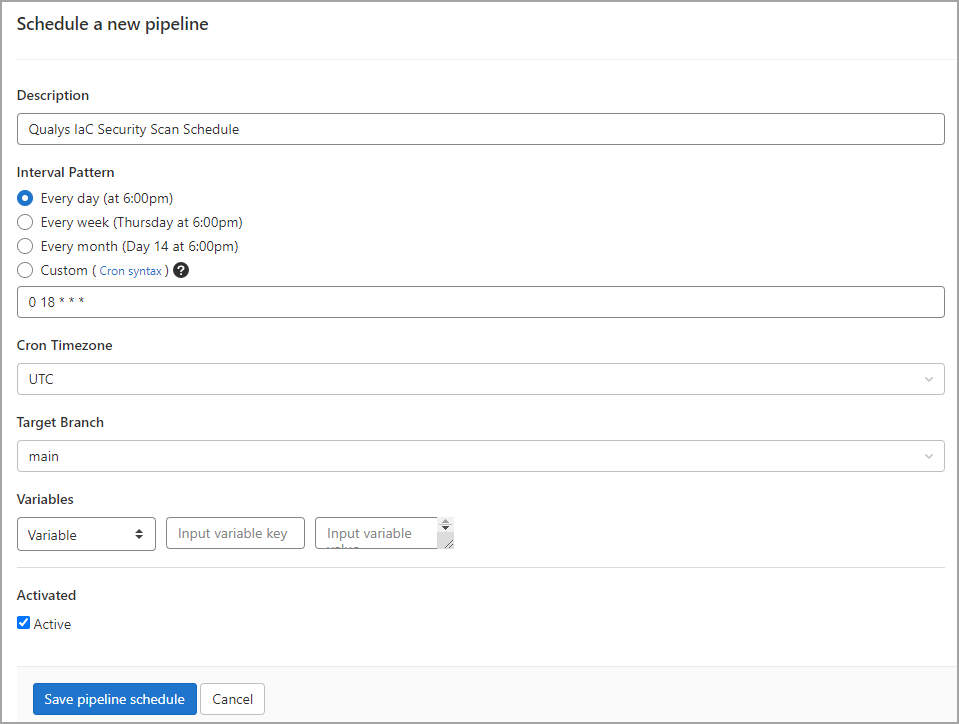This screenshot has width=959, height=724.
Task: Focus the Description text field
Action: coord(480,129)
